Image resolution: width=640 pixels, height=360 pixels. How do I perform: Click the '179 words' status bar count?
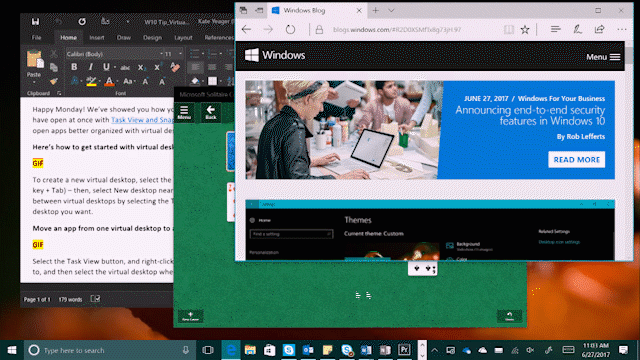(x=70, y=300)
